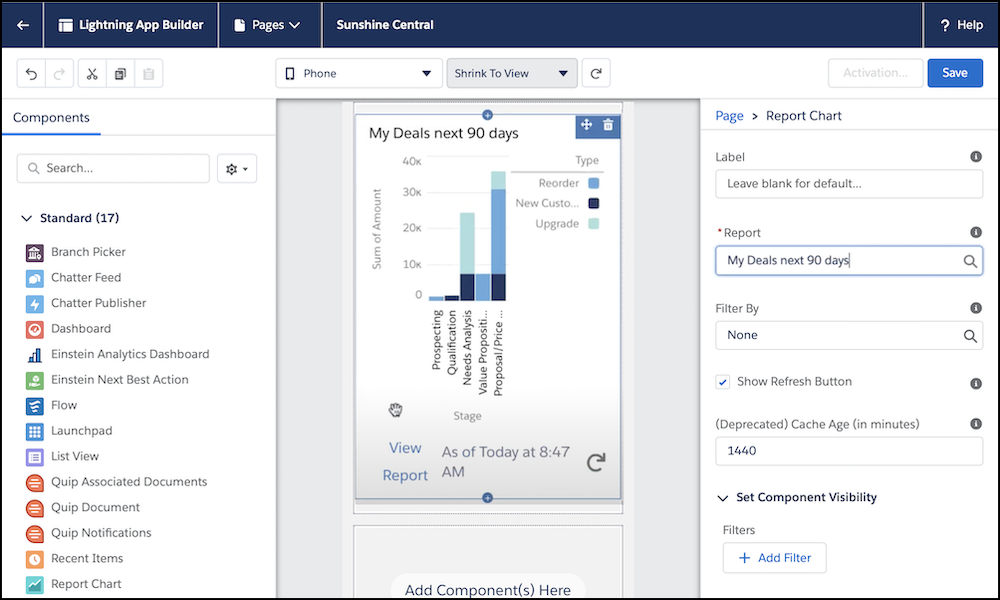Toggle the Einstein Next Best Action component
1000x600 pixels.
pos(34,379)
